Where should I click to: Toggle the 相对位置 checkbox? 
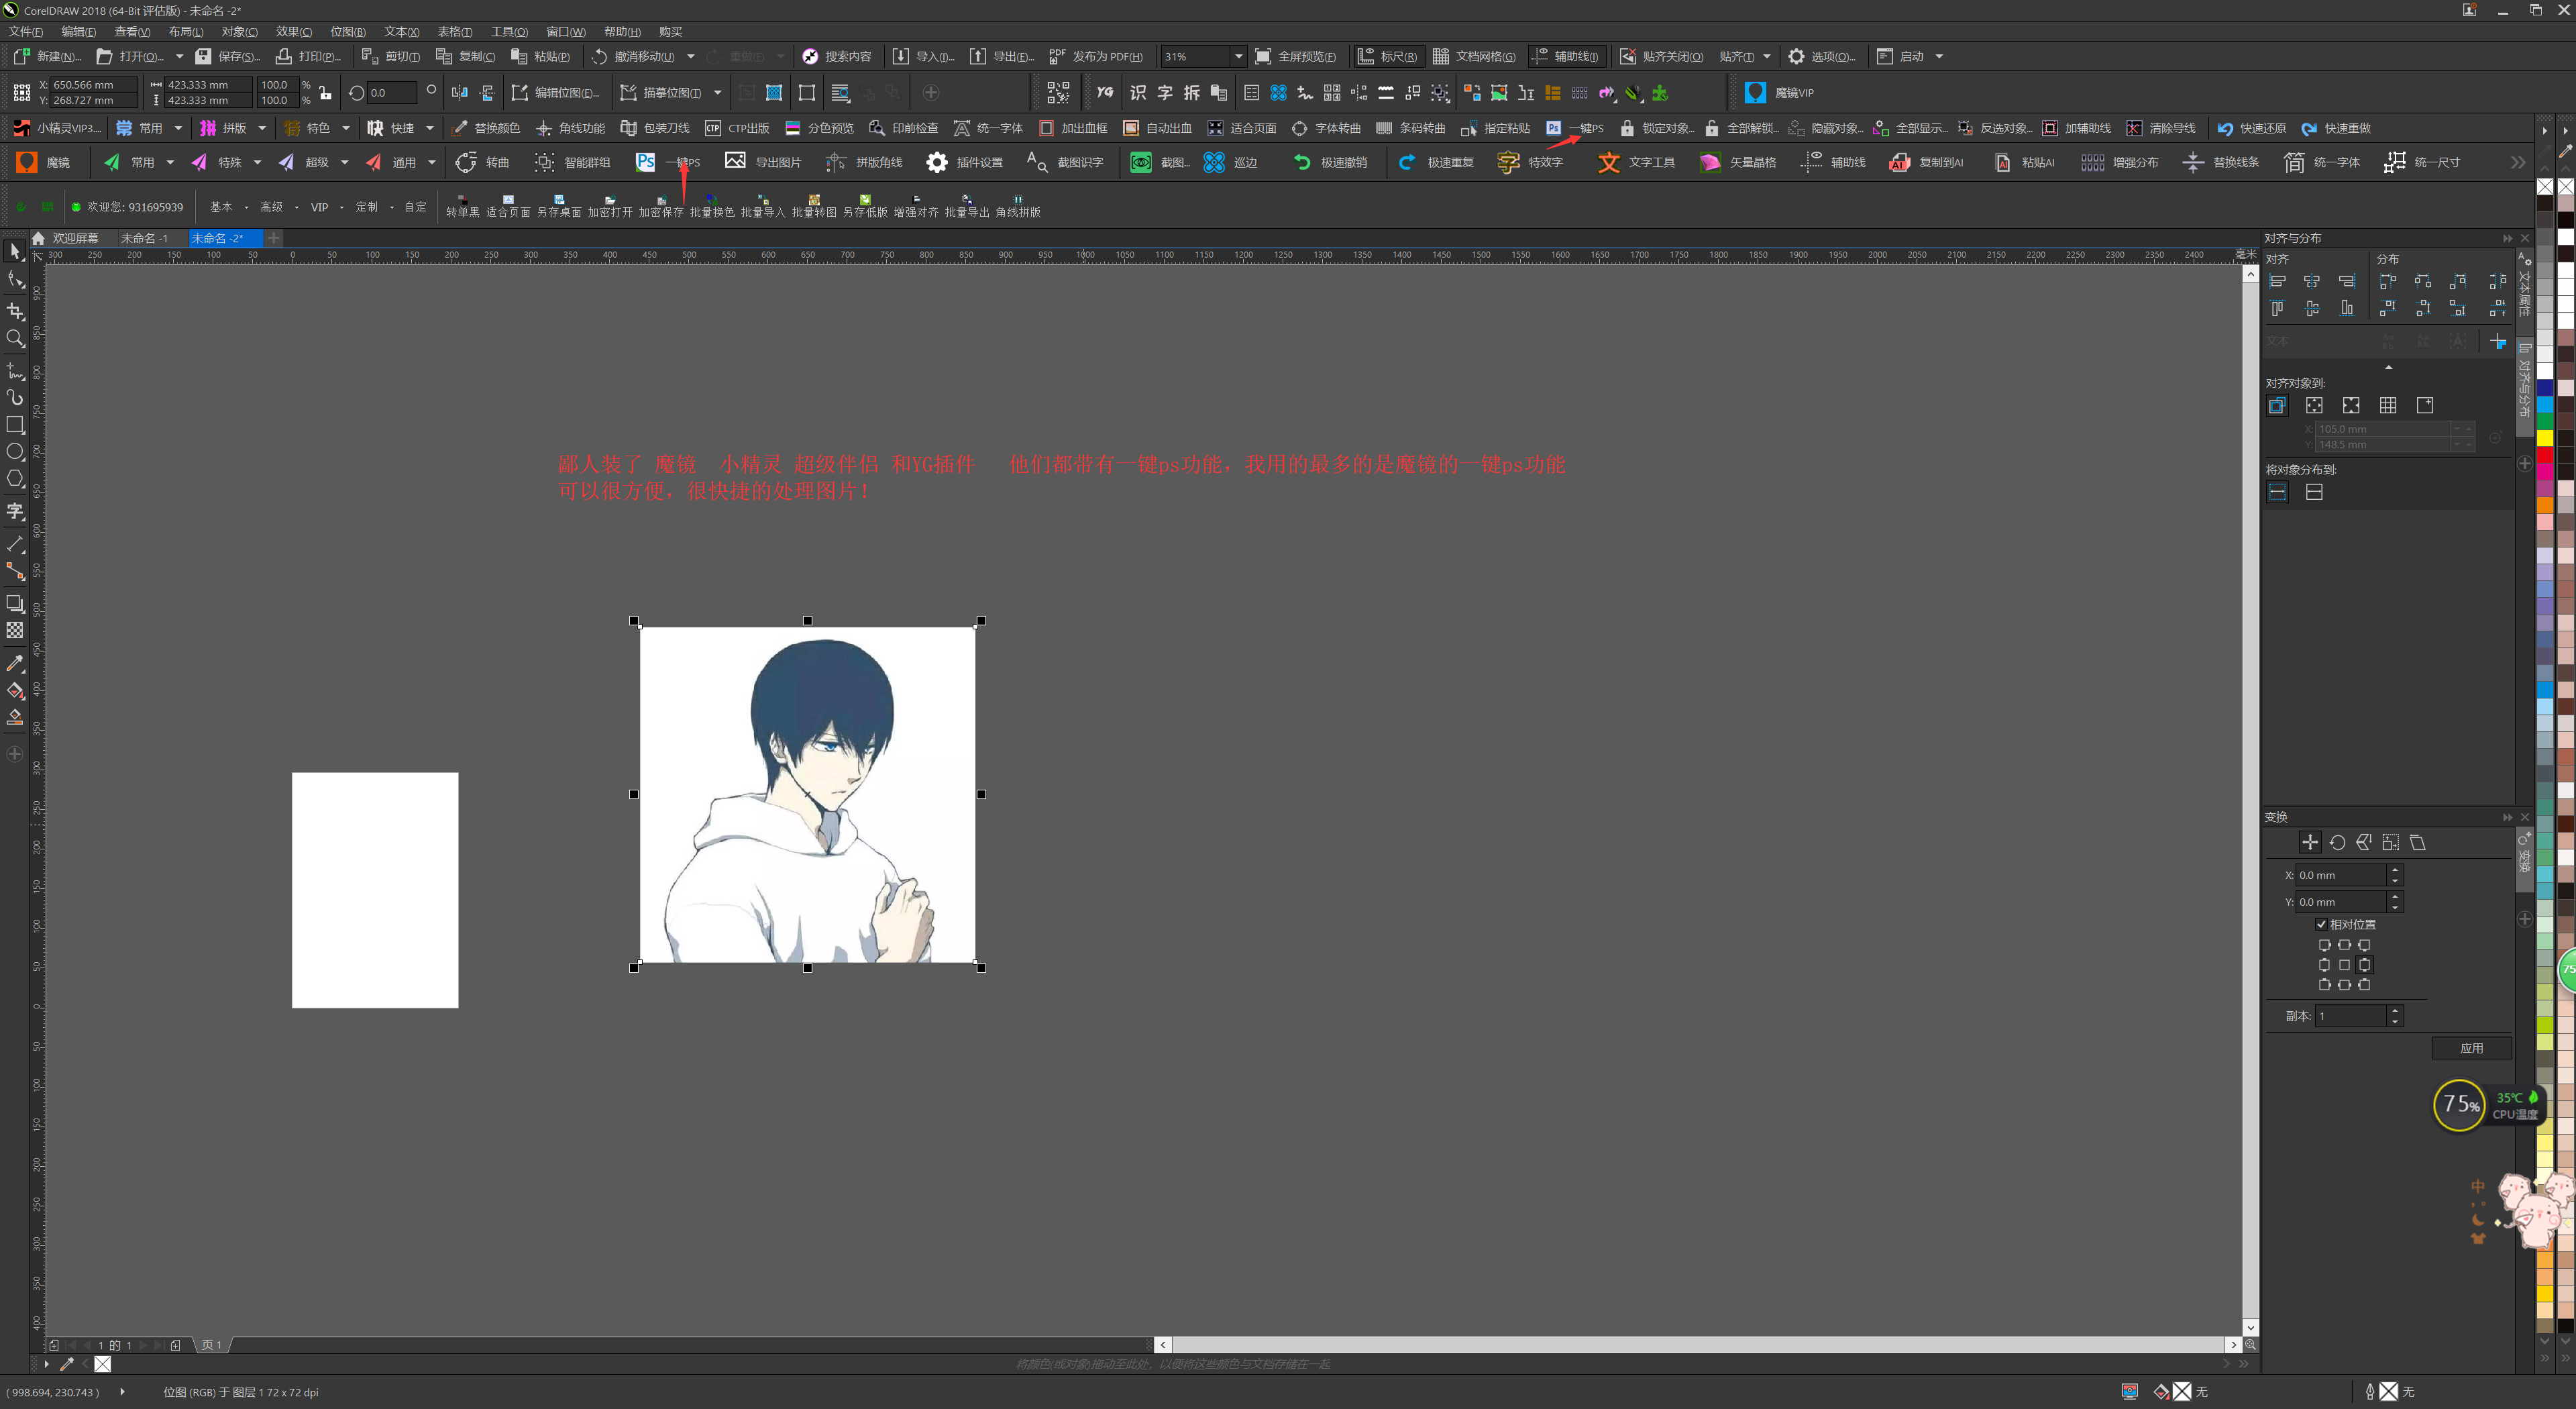pyautogui.click(x=2321, y=924)
